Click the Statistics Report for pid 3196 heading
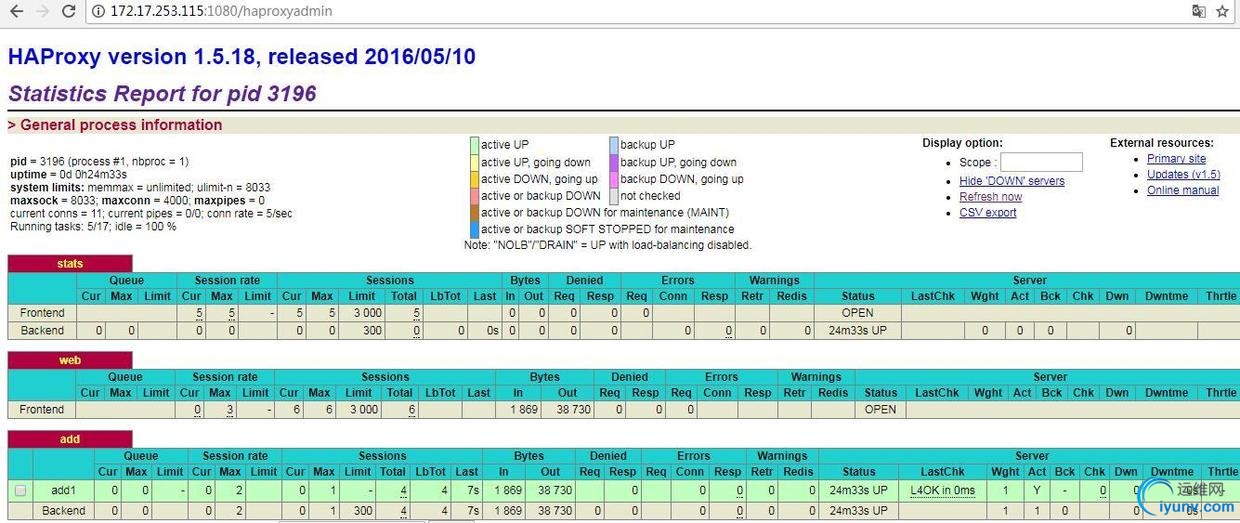This screenshot has height=523, width=1240. tap(162, 94)
